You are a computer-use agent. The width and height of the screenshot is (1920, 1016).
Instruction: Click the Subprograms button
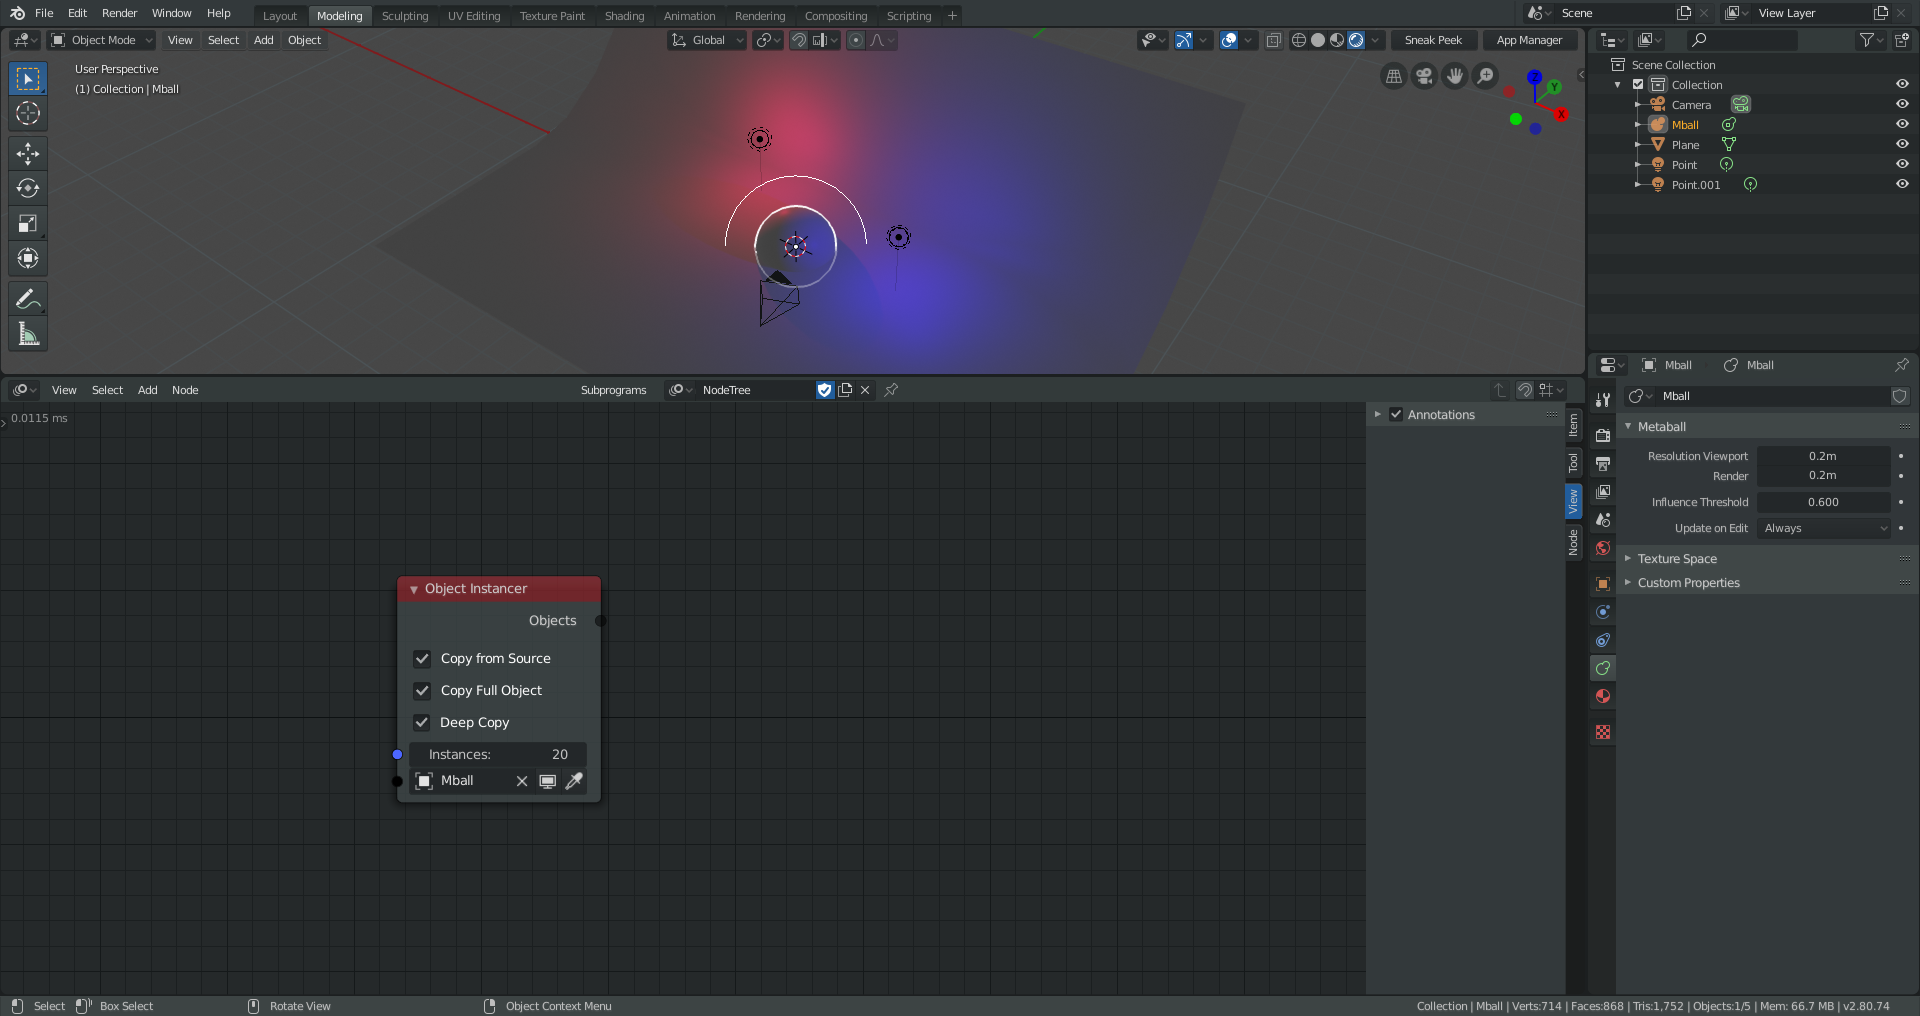(x=614, y=390)
